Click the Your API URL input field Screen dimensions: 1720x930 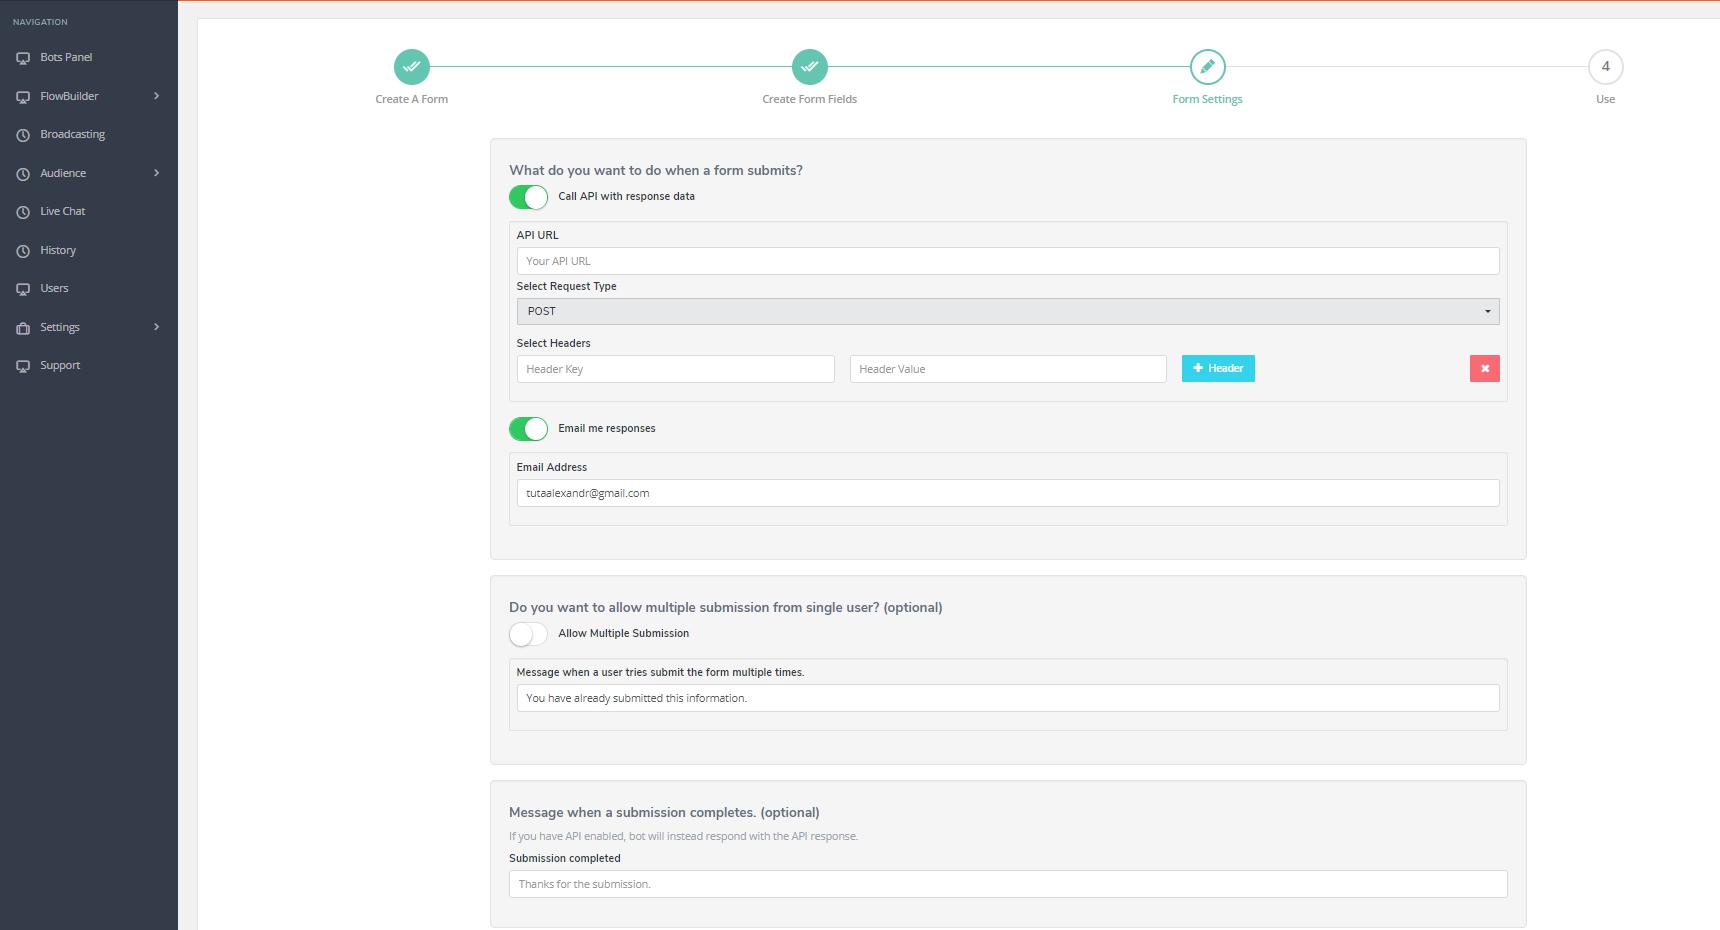[x=1007, y=261]
